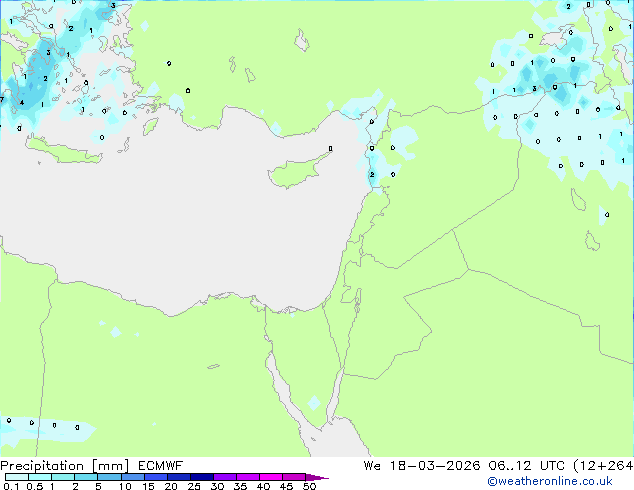Image resolution: width=634 pixels, height=490 pixels.
Task: Click the 'We' weekday label
Action: pyautogui.click(x=372, y=466)
